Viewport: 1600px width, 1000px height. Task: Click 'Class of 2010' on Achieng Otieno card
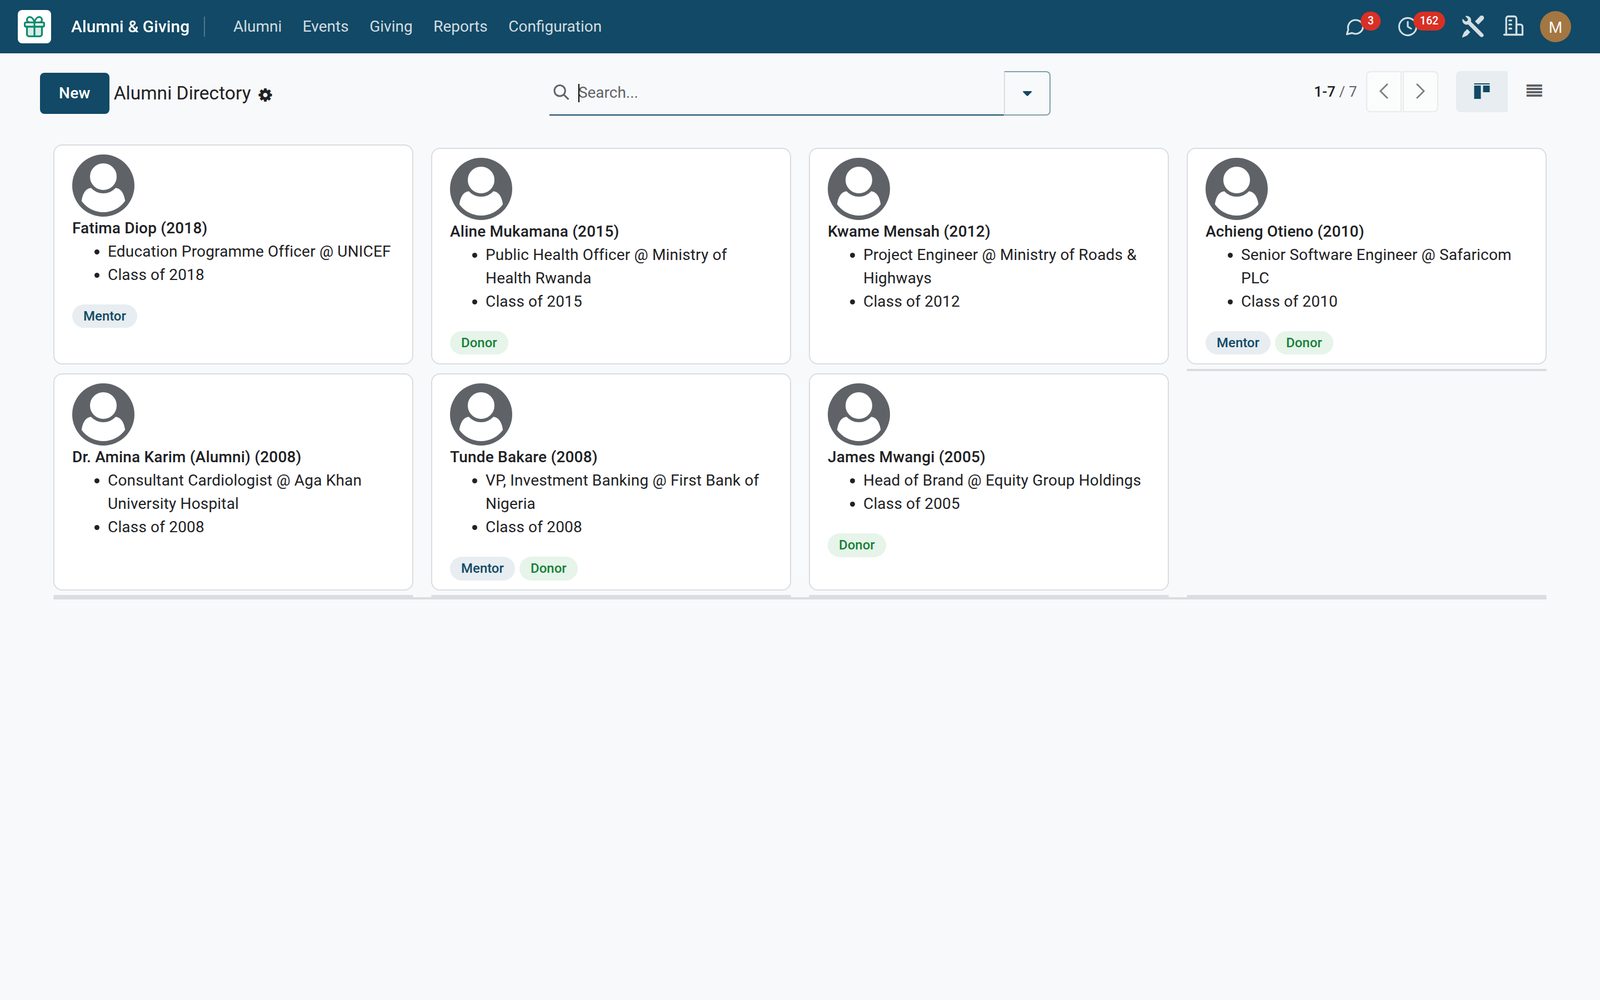click(1289, 301)
